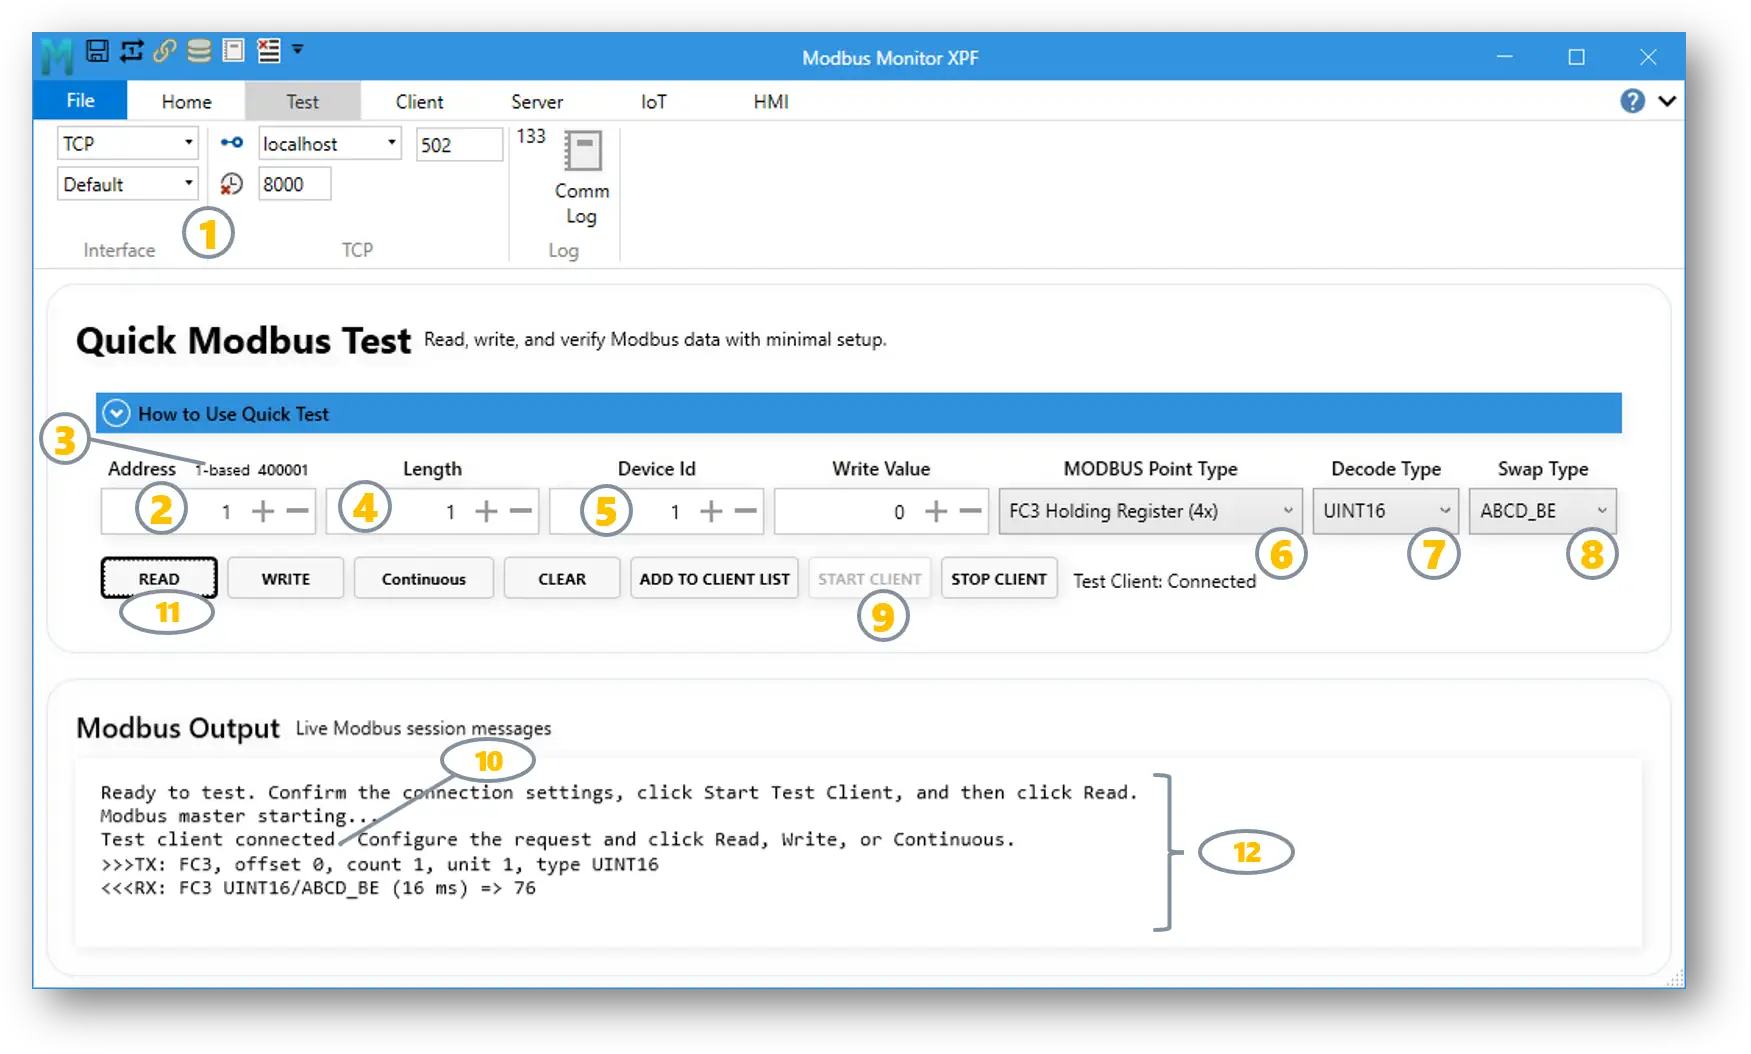Click the chain link icon in title bar

[x=165, y=51]
